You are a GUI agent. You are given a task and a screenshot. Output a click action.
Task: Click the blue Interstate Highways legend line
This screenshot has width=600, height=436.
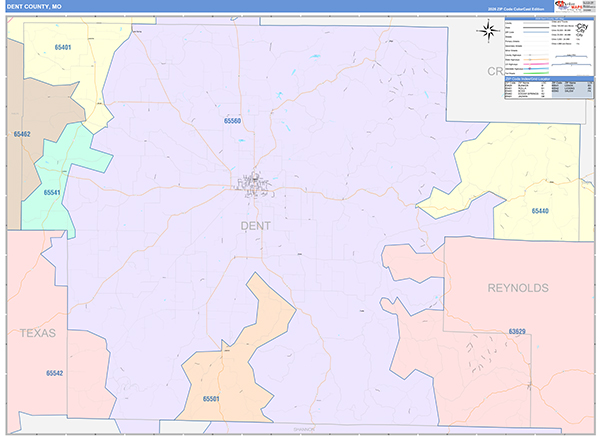[x=536, y=69]
